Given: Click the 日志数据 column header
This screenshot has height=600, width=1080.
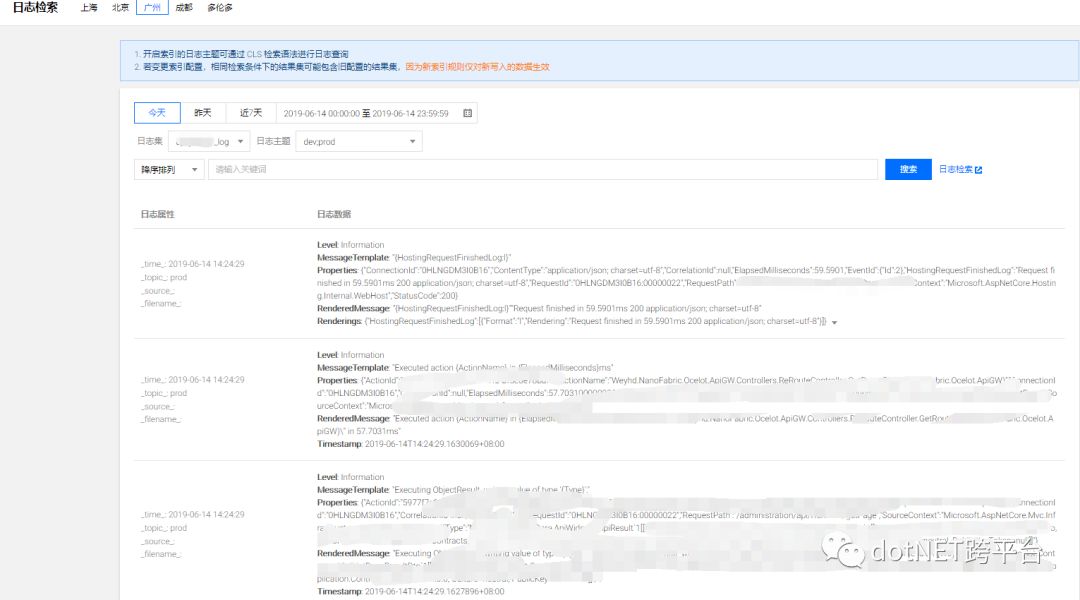Looking at the screenshot, I should tap(334, 214).
